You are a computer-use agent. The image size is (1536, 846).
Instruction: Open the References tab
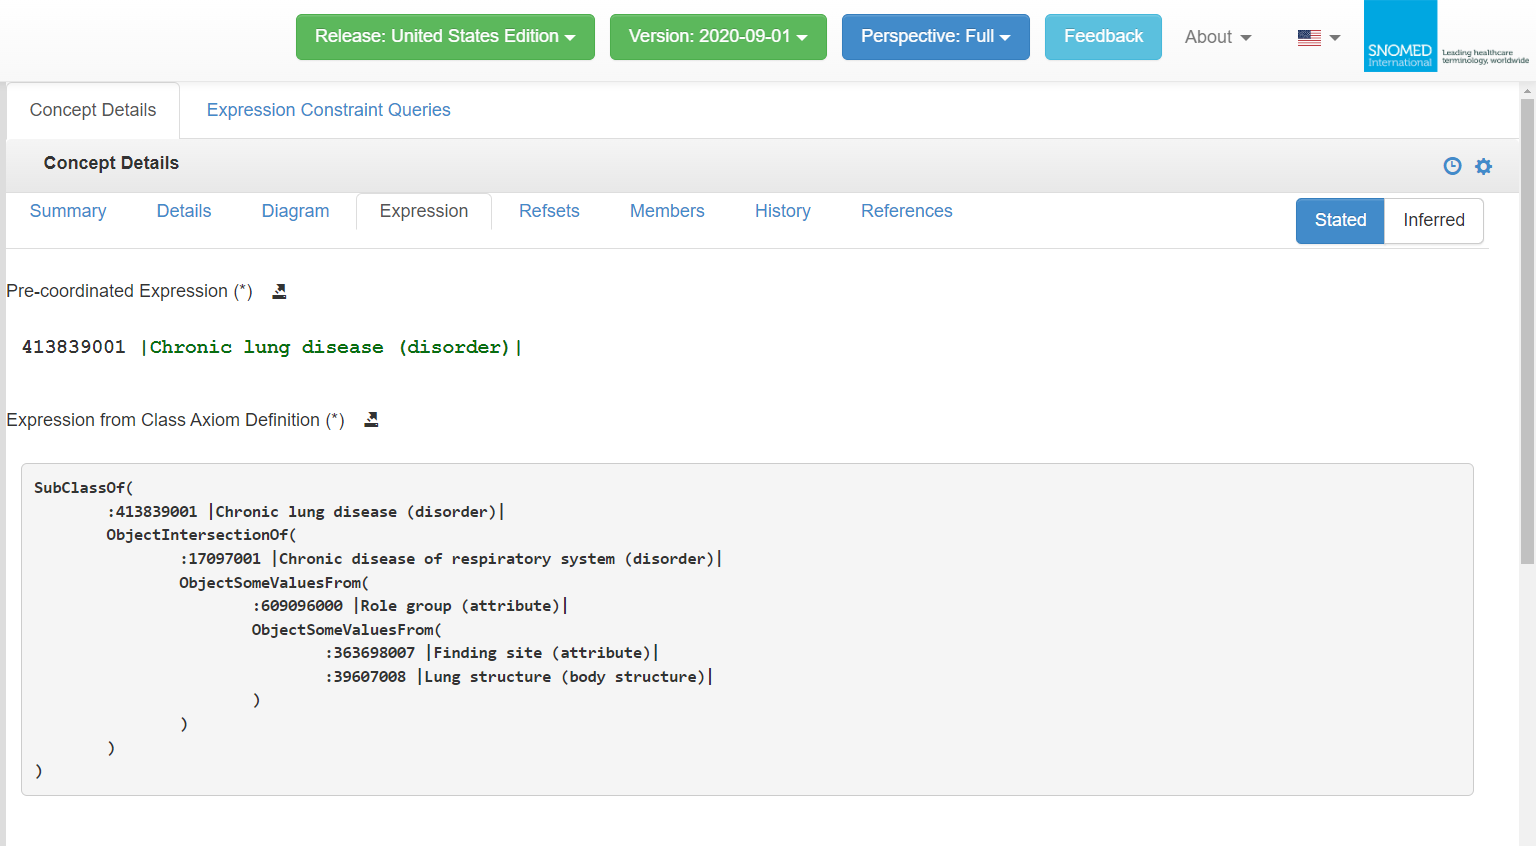click(906, 211)
